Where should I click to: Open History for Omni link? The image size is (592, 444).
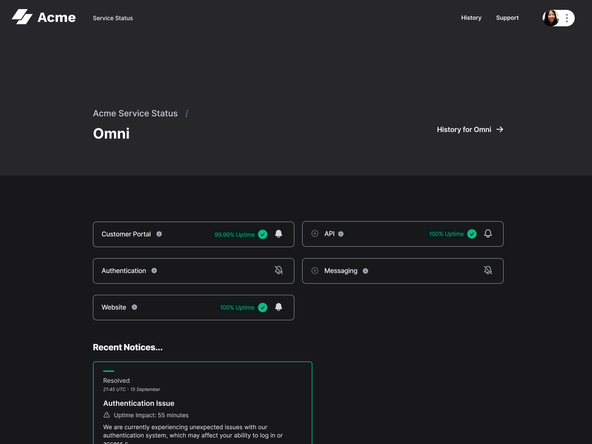470,130
